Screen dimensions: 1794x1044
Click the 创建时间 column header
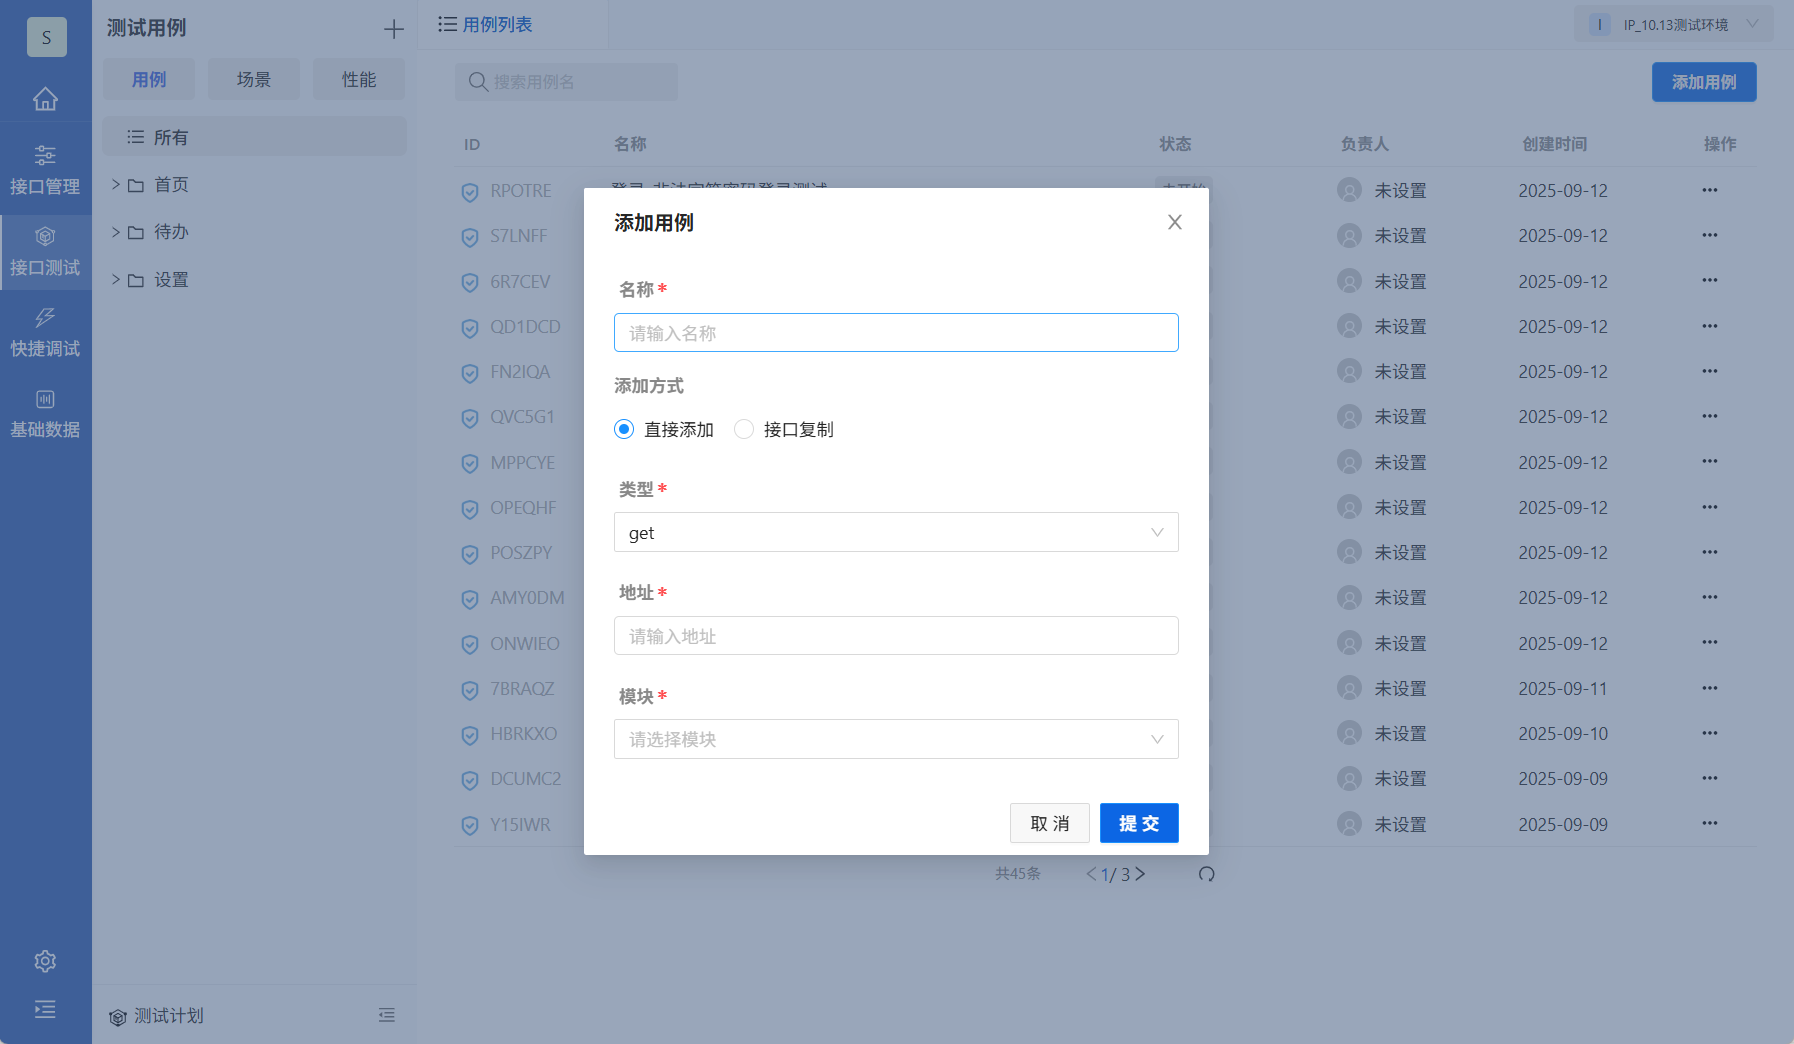pos(1555,144)
